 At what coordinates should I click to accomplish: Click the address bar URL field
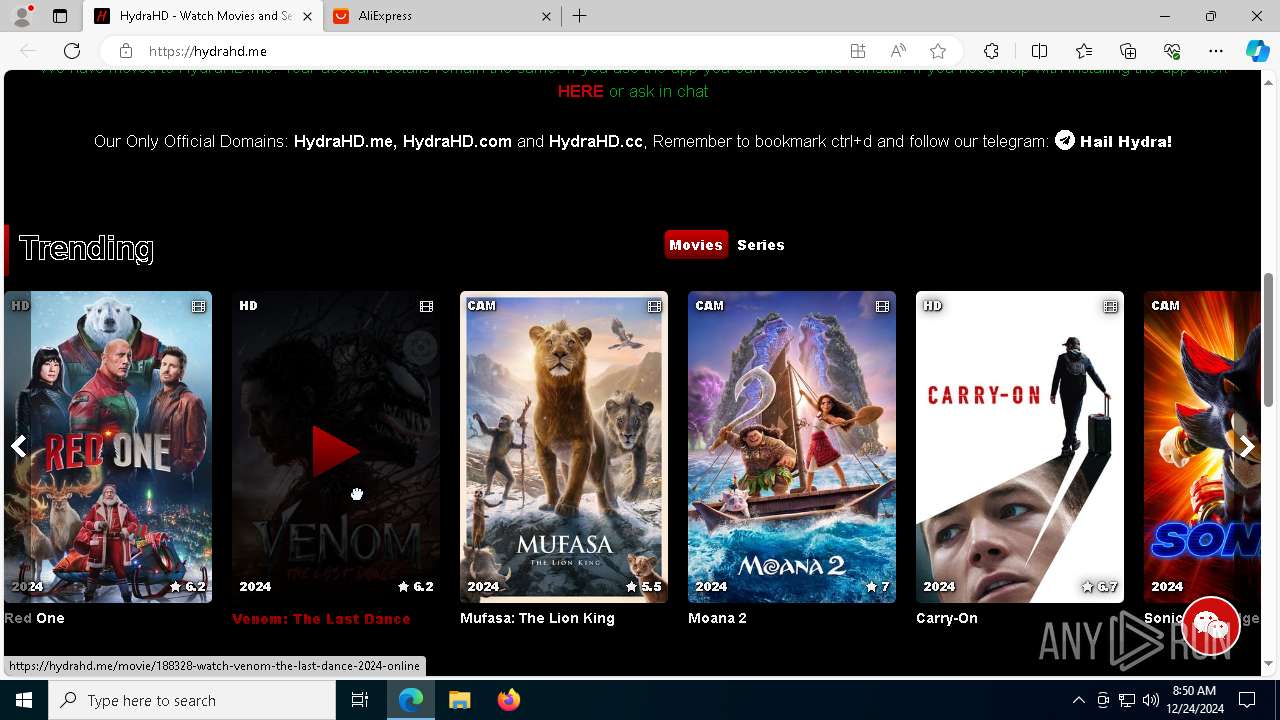(490, 51)
